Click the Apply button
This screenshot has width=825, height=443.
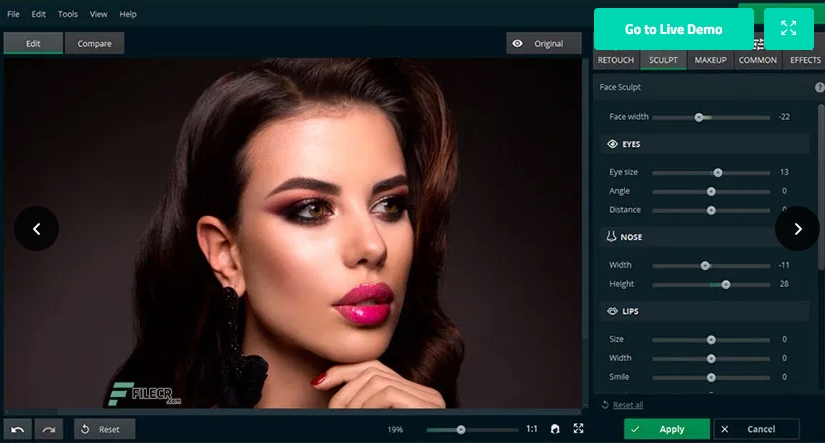click(x=667, y=429)
